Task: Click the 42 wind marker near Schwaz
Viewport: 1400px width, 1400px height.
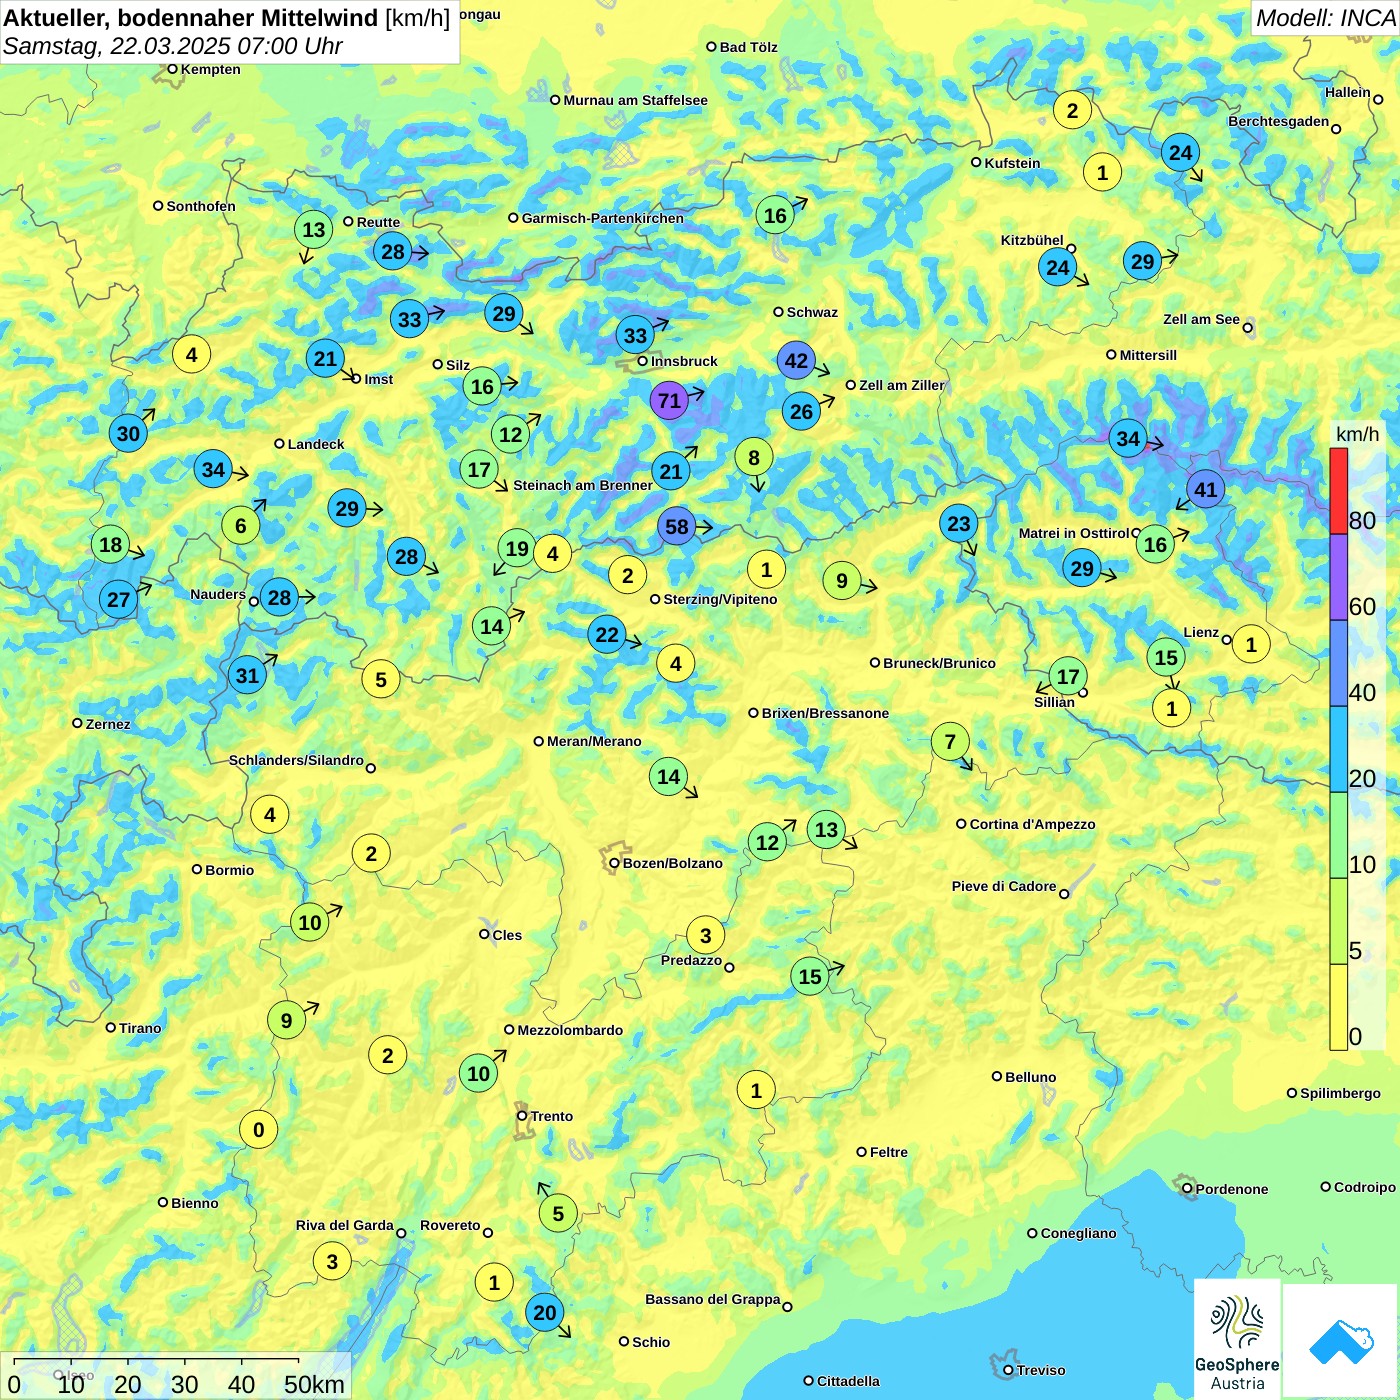Action: (x=796, y=361)
